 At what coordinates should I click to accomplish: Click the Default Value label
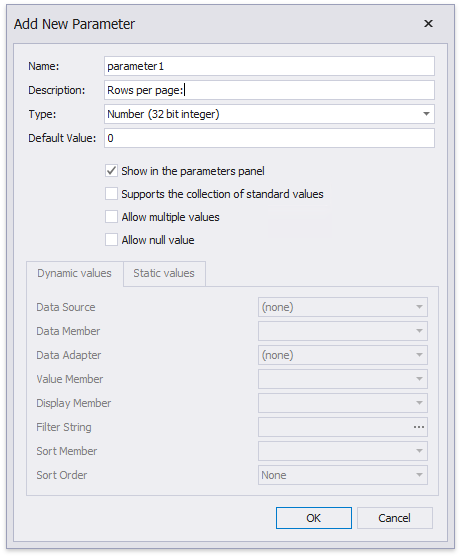[x=62, y=138]
